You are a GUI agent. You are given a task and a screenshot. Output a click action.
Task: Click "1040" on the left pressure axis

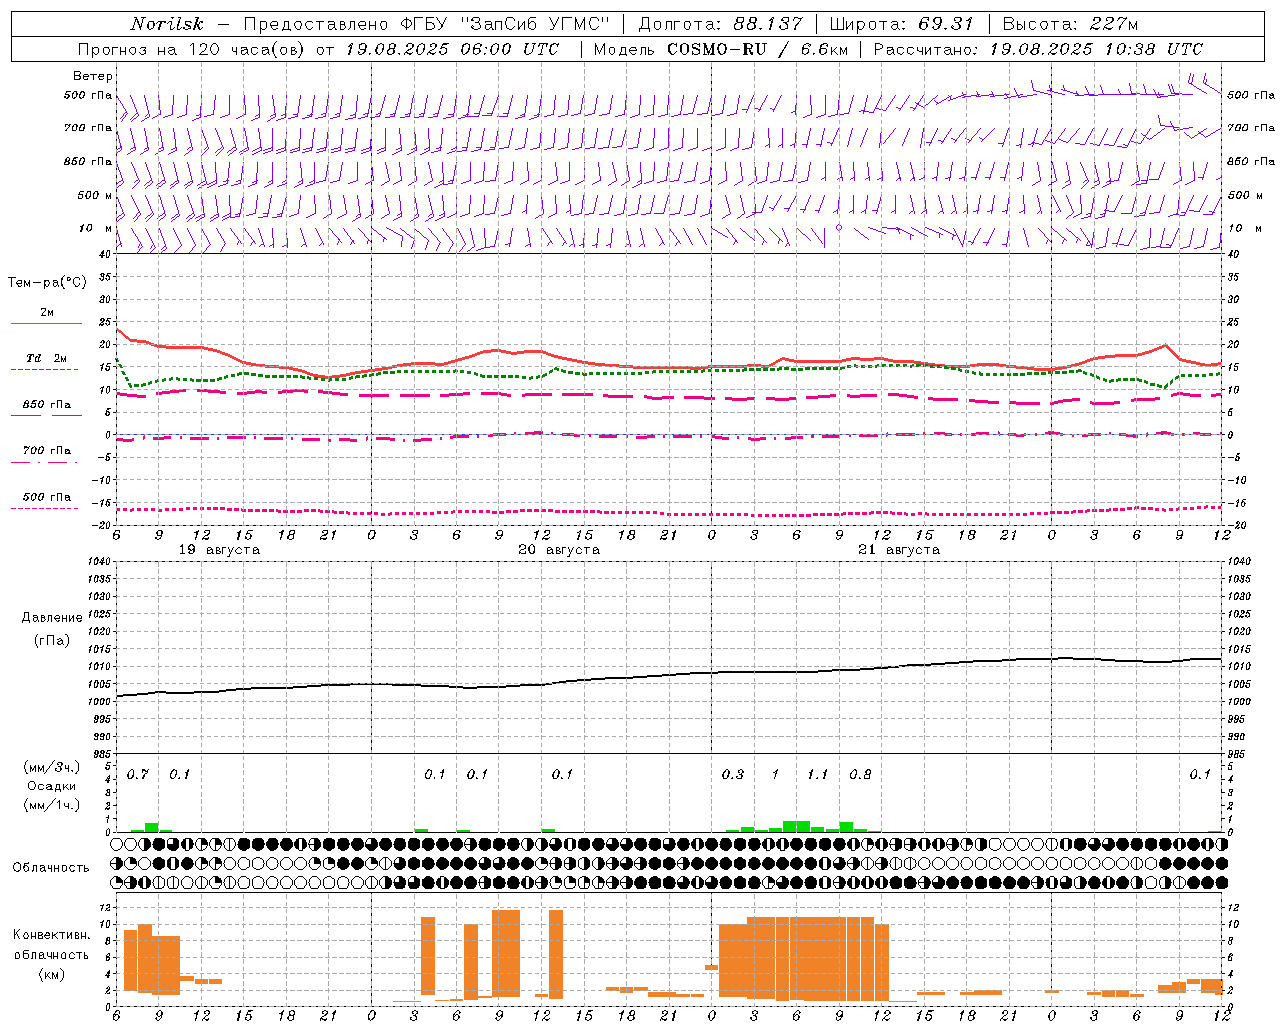click(101, 561)
